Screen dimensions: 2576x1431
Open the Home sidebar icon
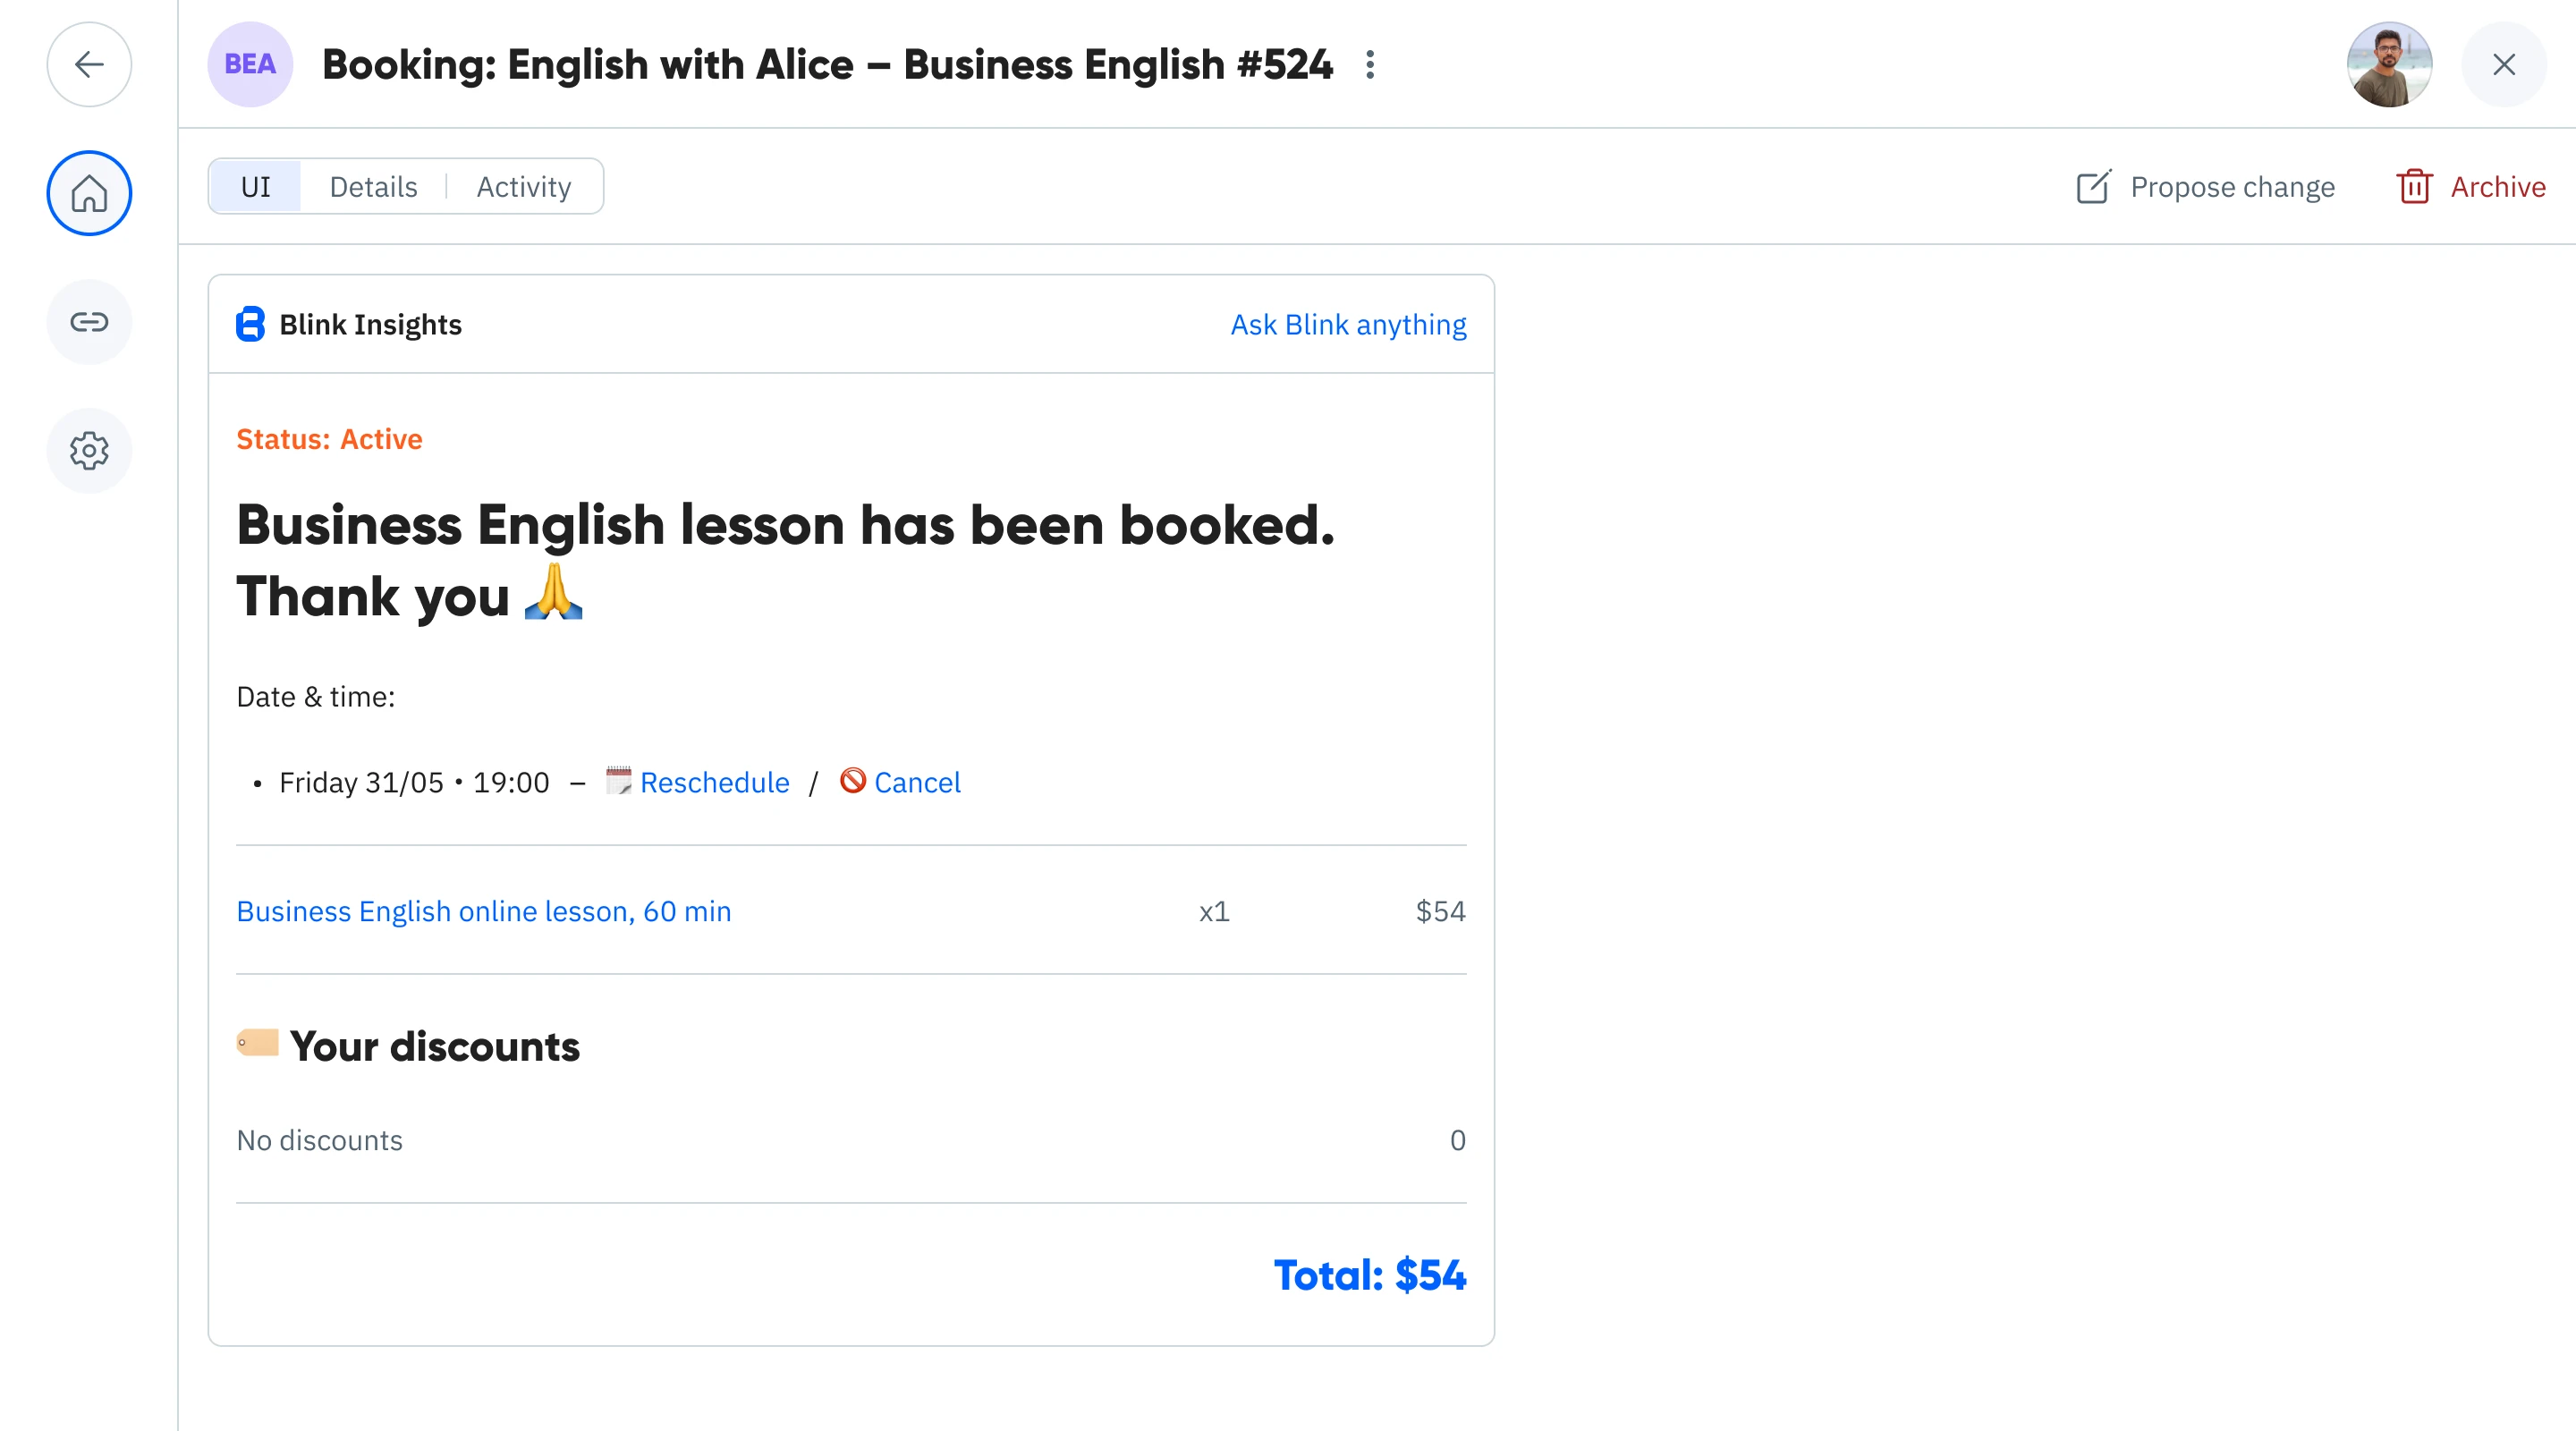click(x=89, y=193)
